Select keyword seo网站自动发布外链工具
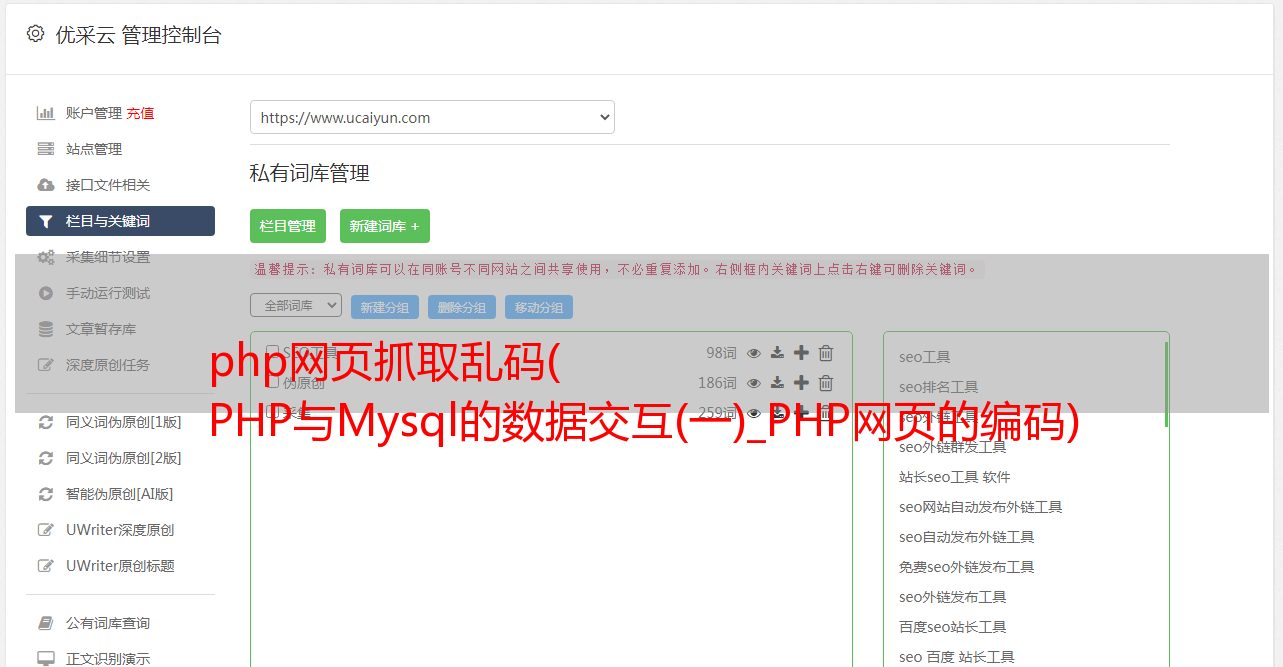Viewport: 1283px width, 667px height. tap(981, 507)
